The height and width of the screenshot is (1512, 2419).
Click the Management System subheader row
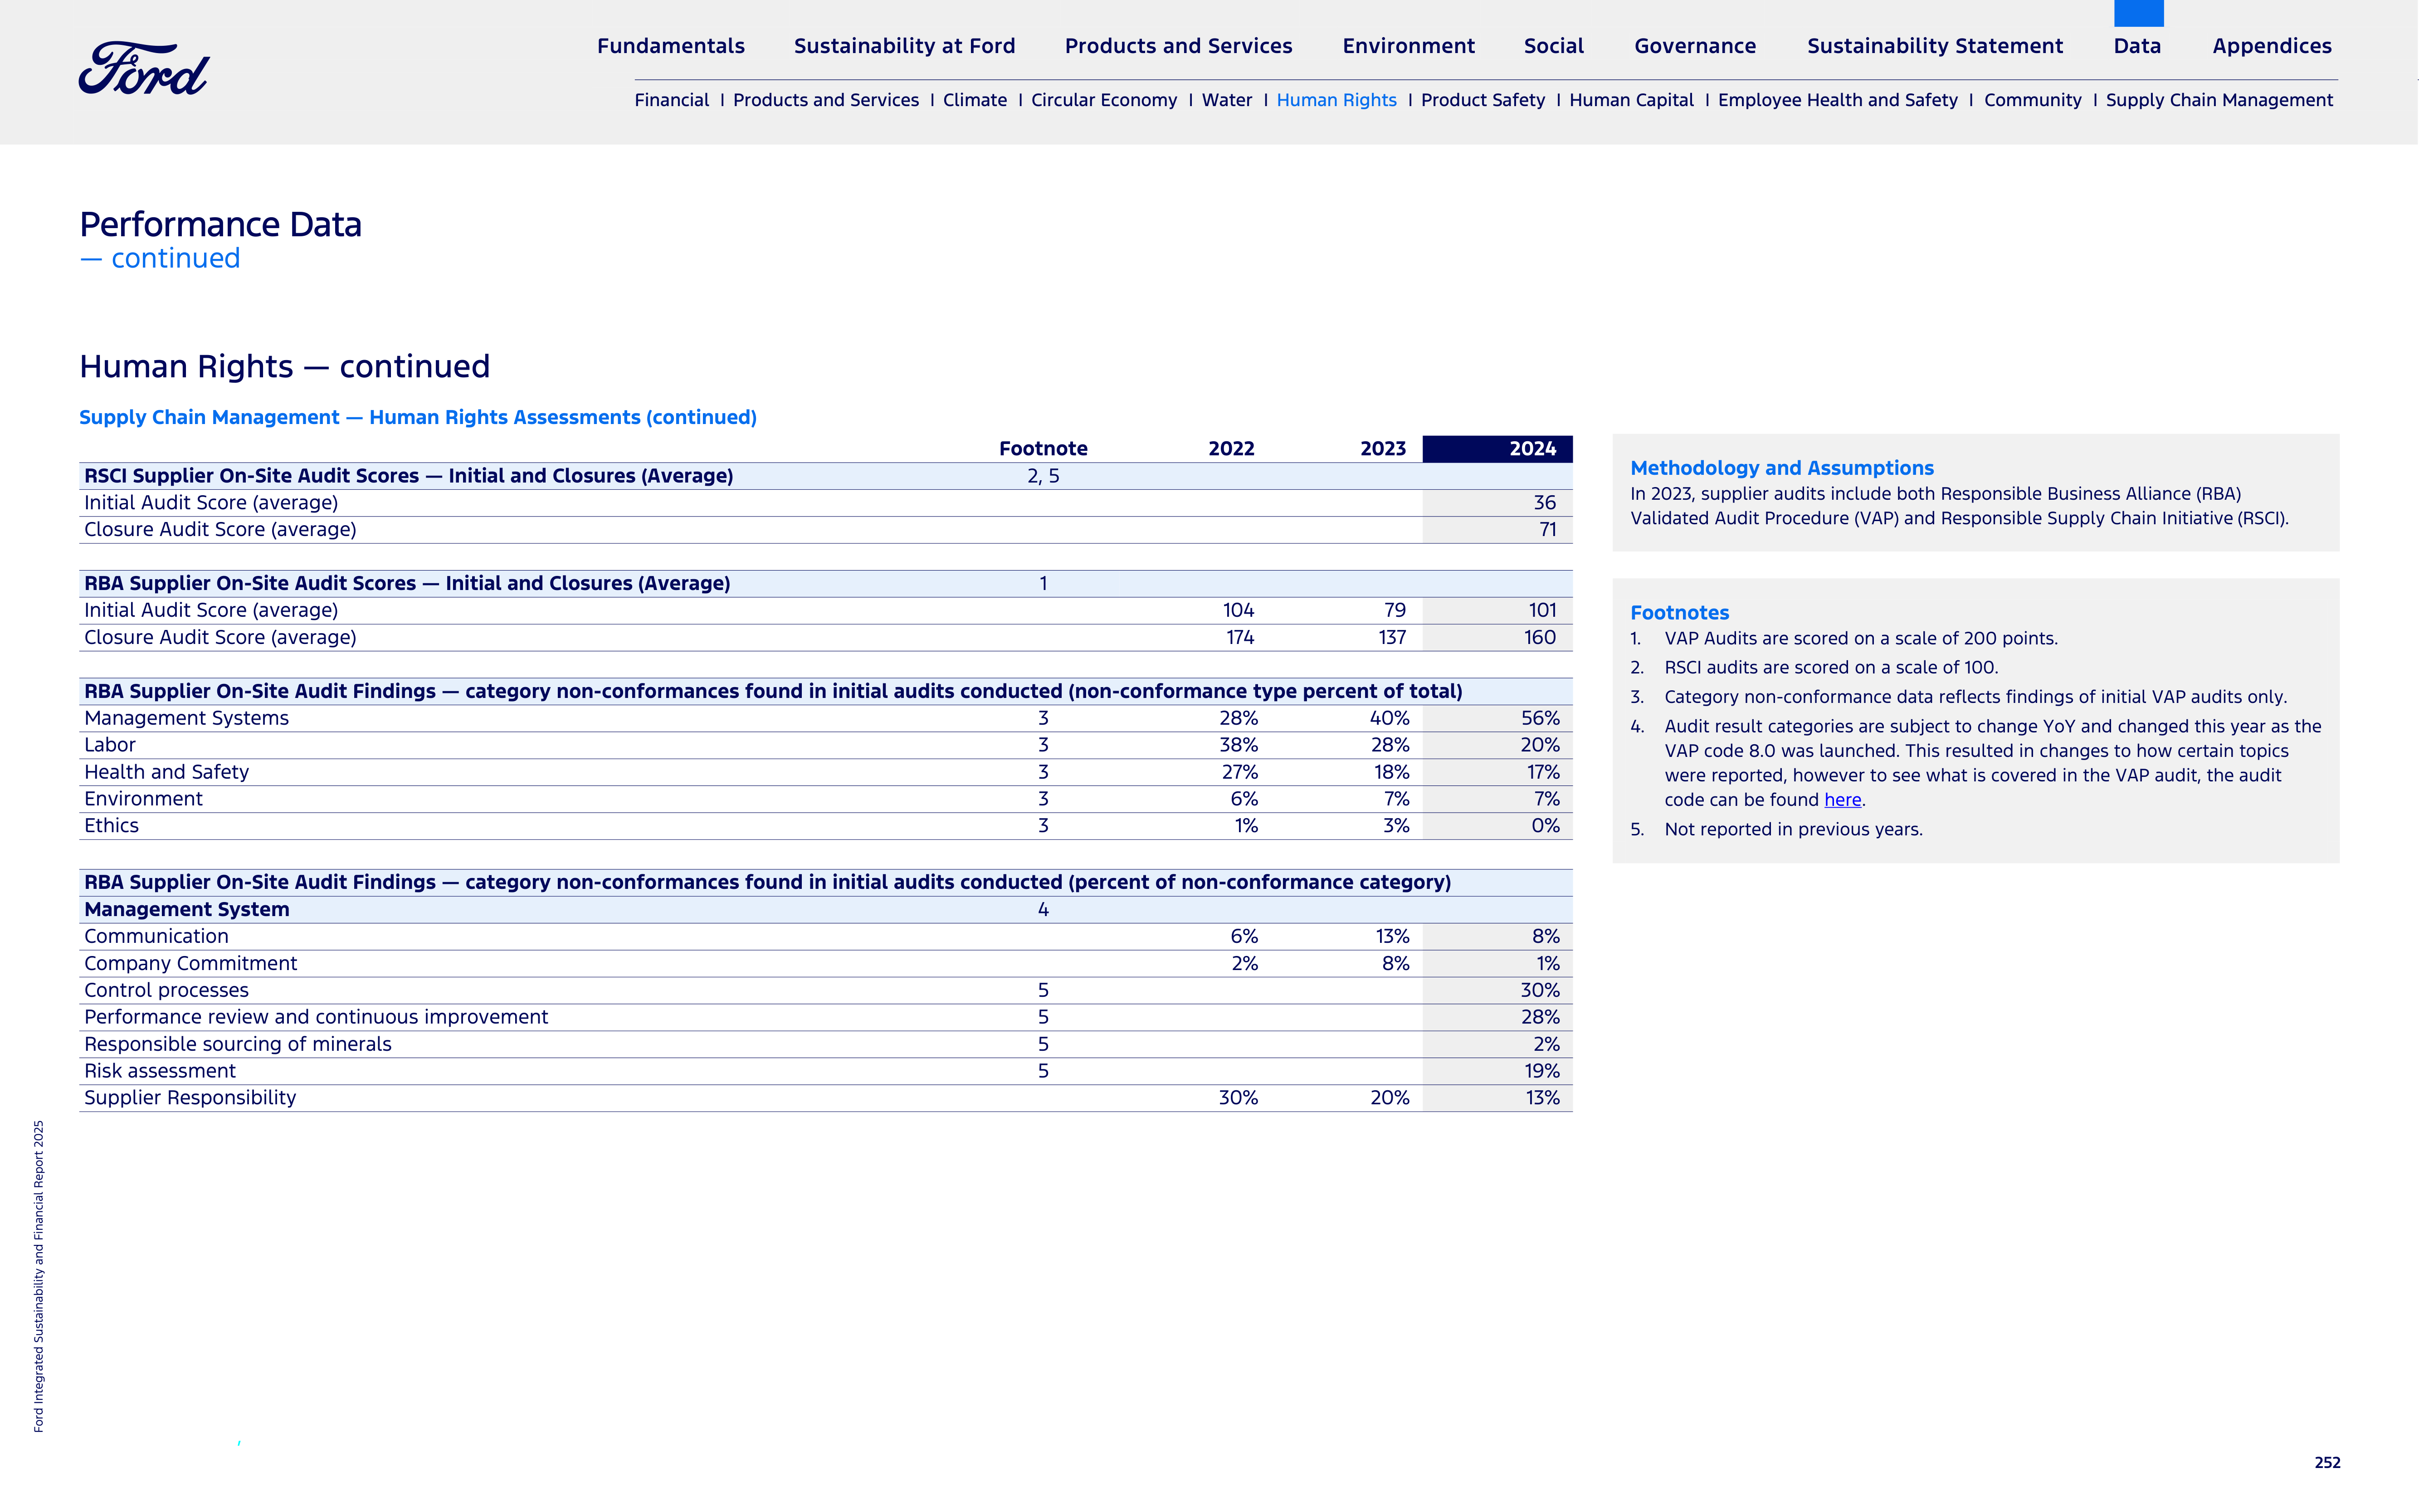point(826,910)
